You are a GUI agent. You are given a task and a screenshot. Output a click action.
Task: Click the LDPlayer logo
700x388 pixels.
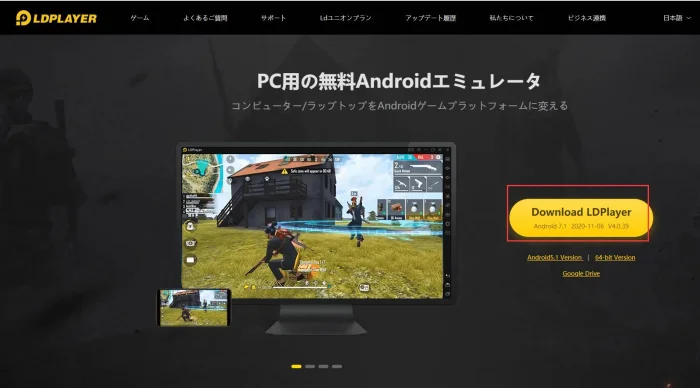point(56,18)
